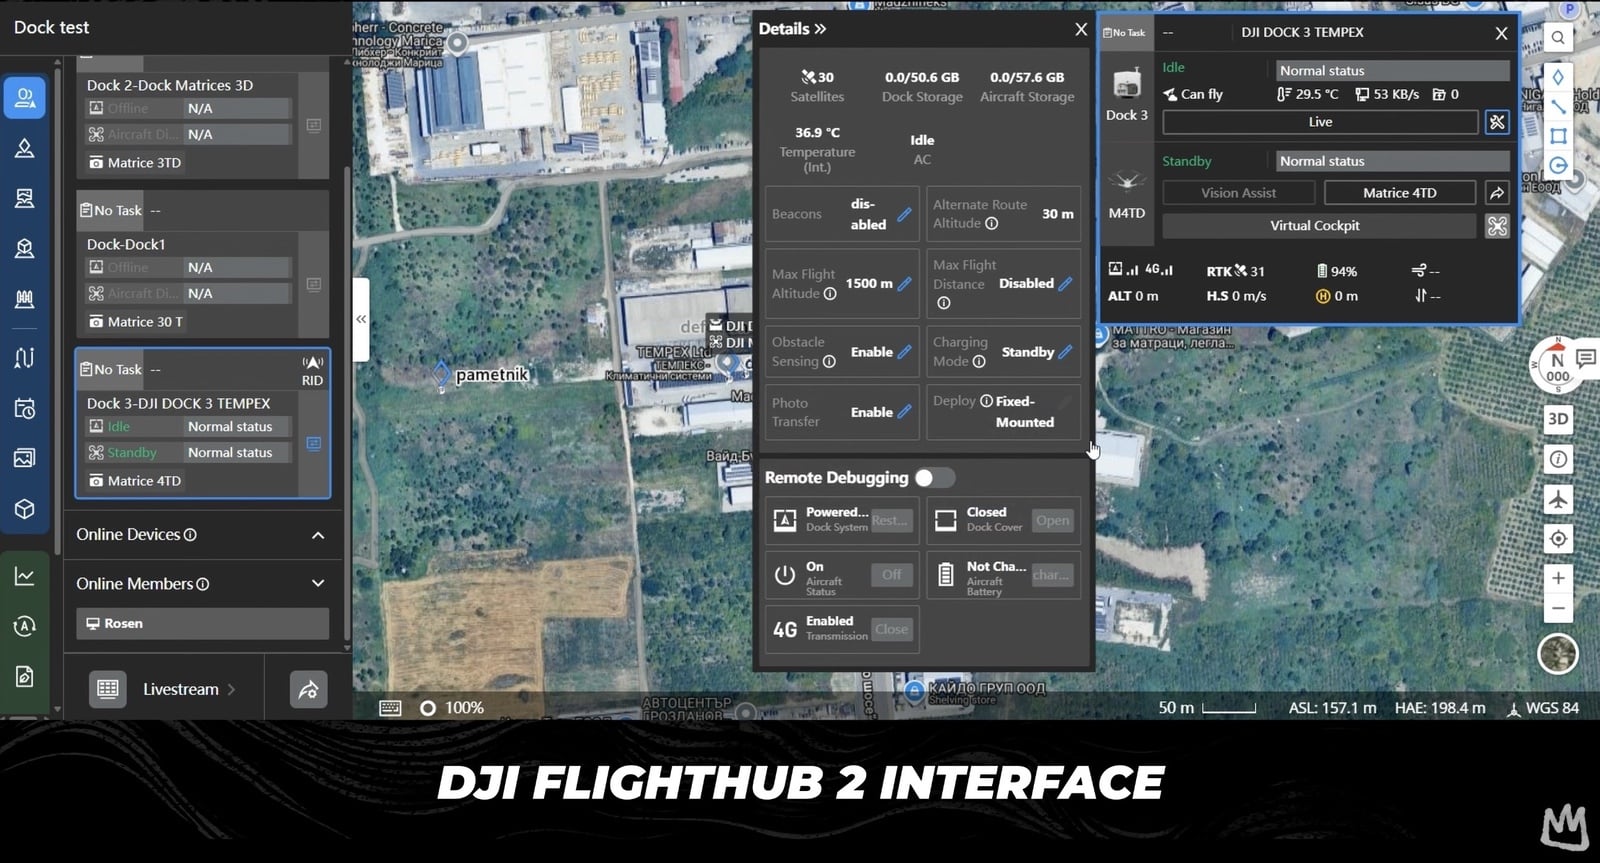Click Off for Aircraft Status
This screenshot has height=863, width=1600.
(891, 575)
